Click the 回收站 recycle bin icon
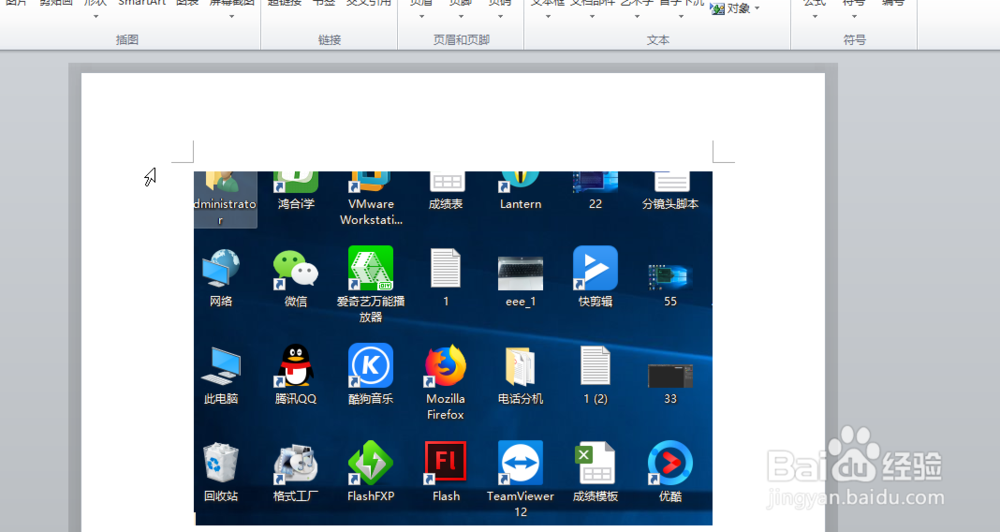The image size is (1000, 532). pyautogui.click(x=221, y=464)
